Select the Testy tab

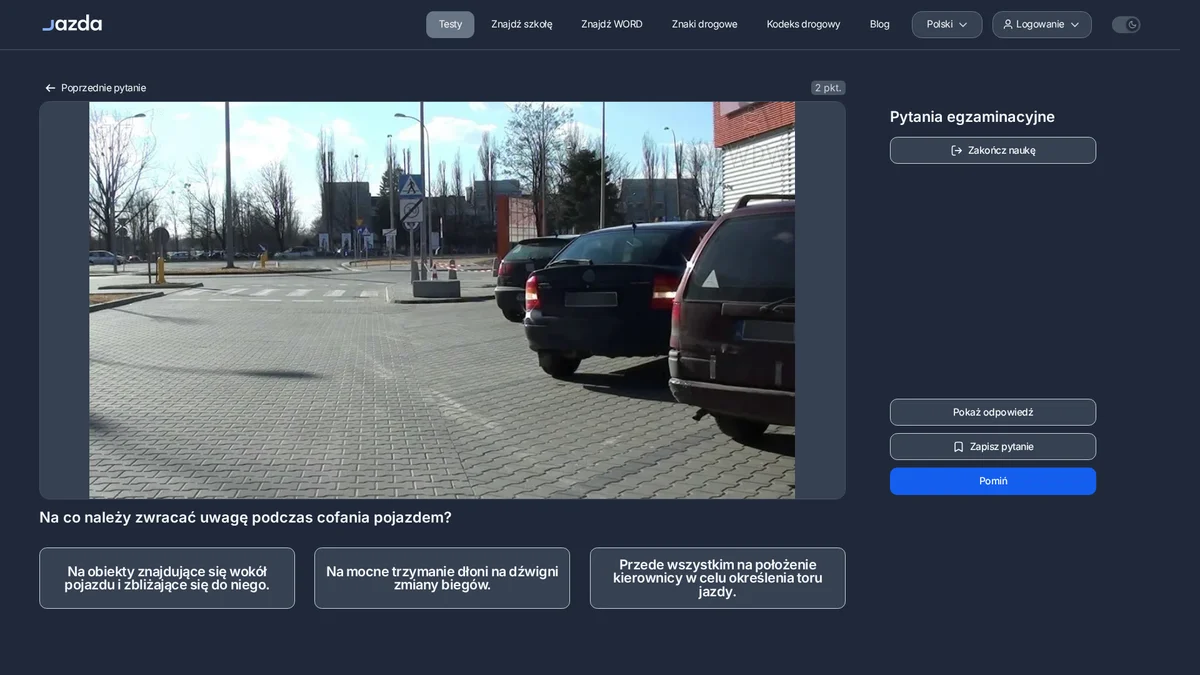point(450,24)
